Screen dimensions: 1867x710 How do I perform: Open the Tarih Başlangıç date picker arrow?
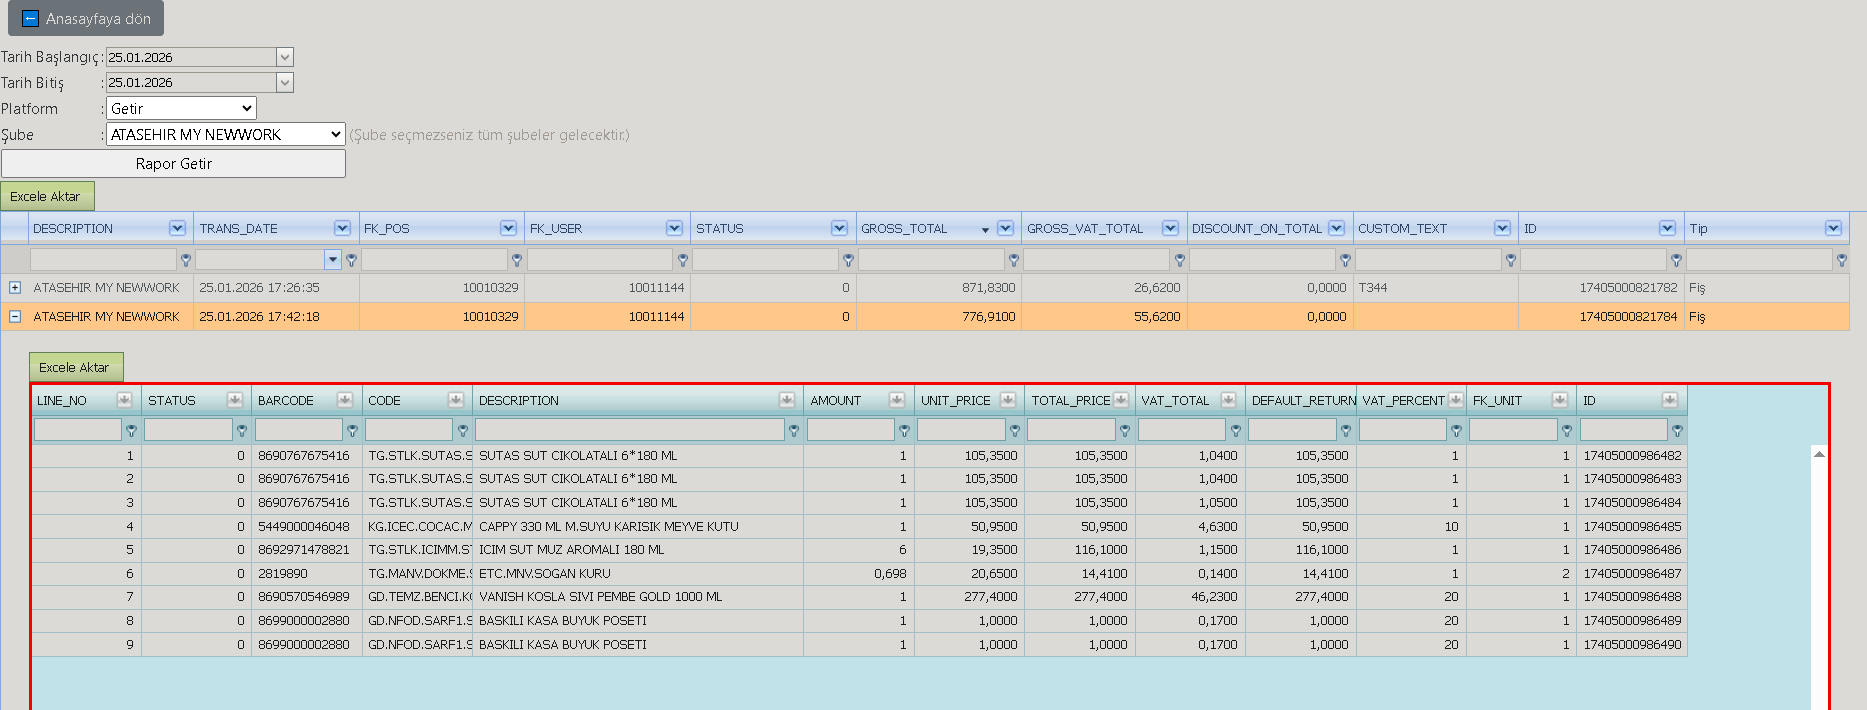(x=285, y=57)
